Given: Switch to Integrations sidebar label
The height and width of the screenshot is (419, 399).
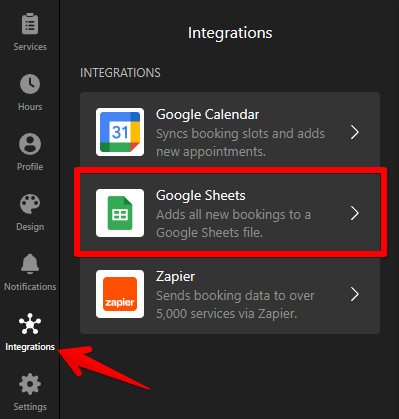Looking at the screenshot, I should click(30, 347).
